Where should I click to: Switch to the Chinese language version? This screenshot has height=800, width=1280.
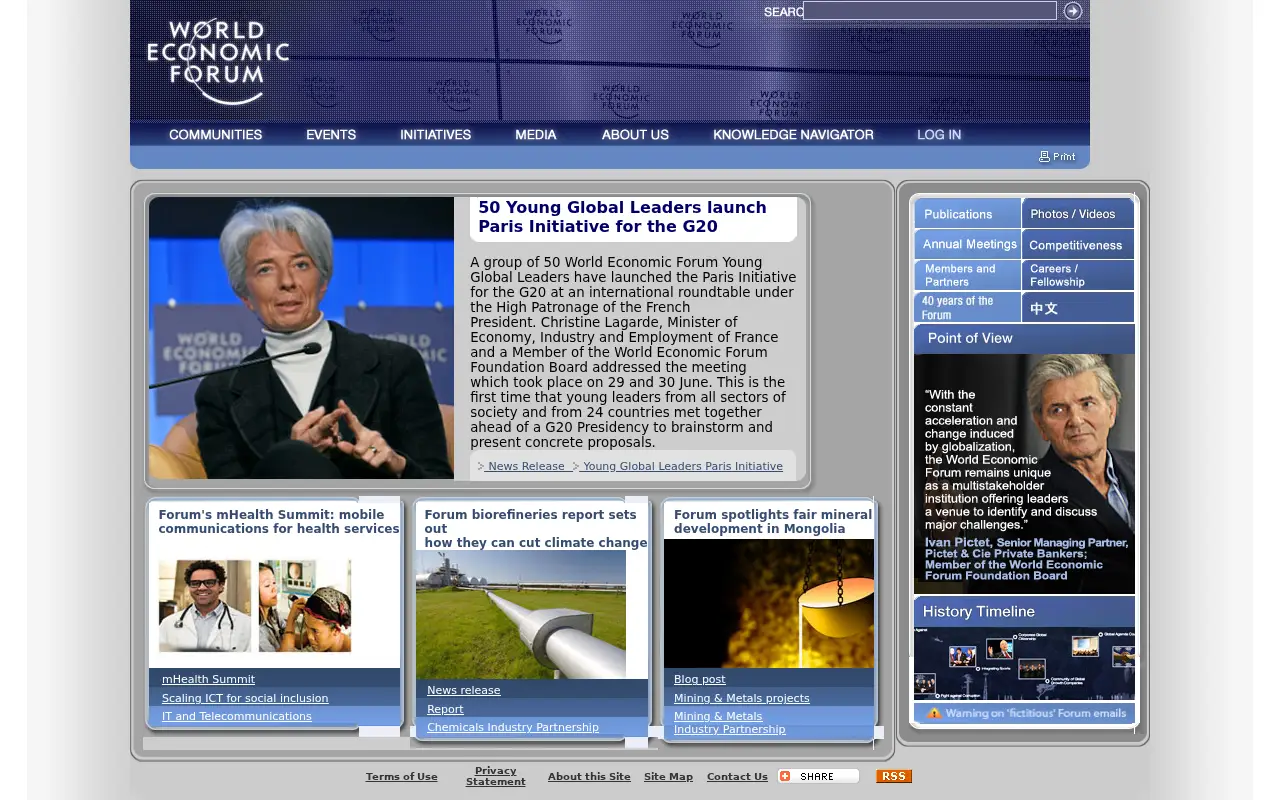pos(1078,307)
